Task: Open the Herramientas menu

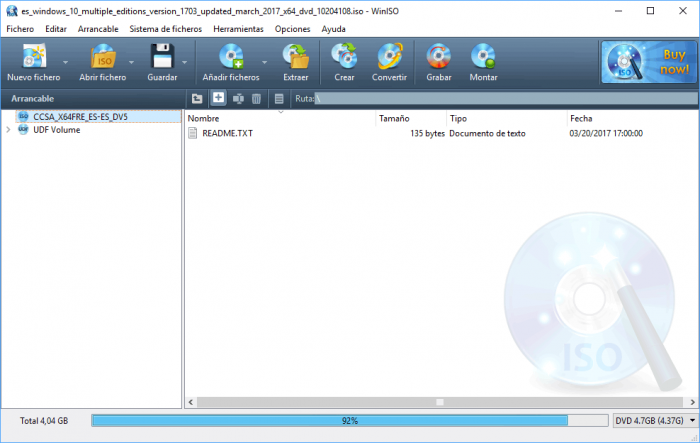Action: [238, 29]
